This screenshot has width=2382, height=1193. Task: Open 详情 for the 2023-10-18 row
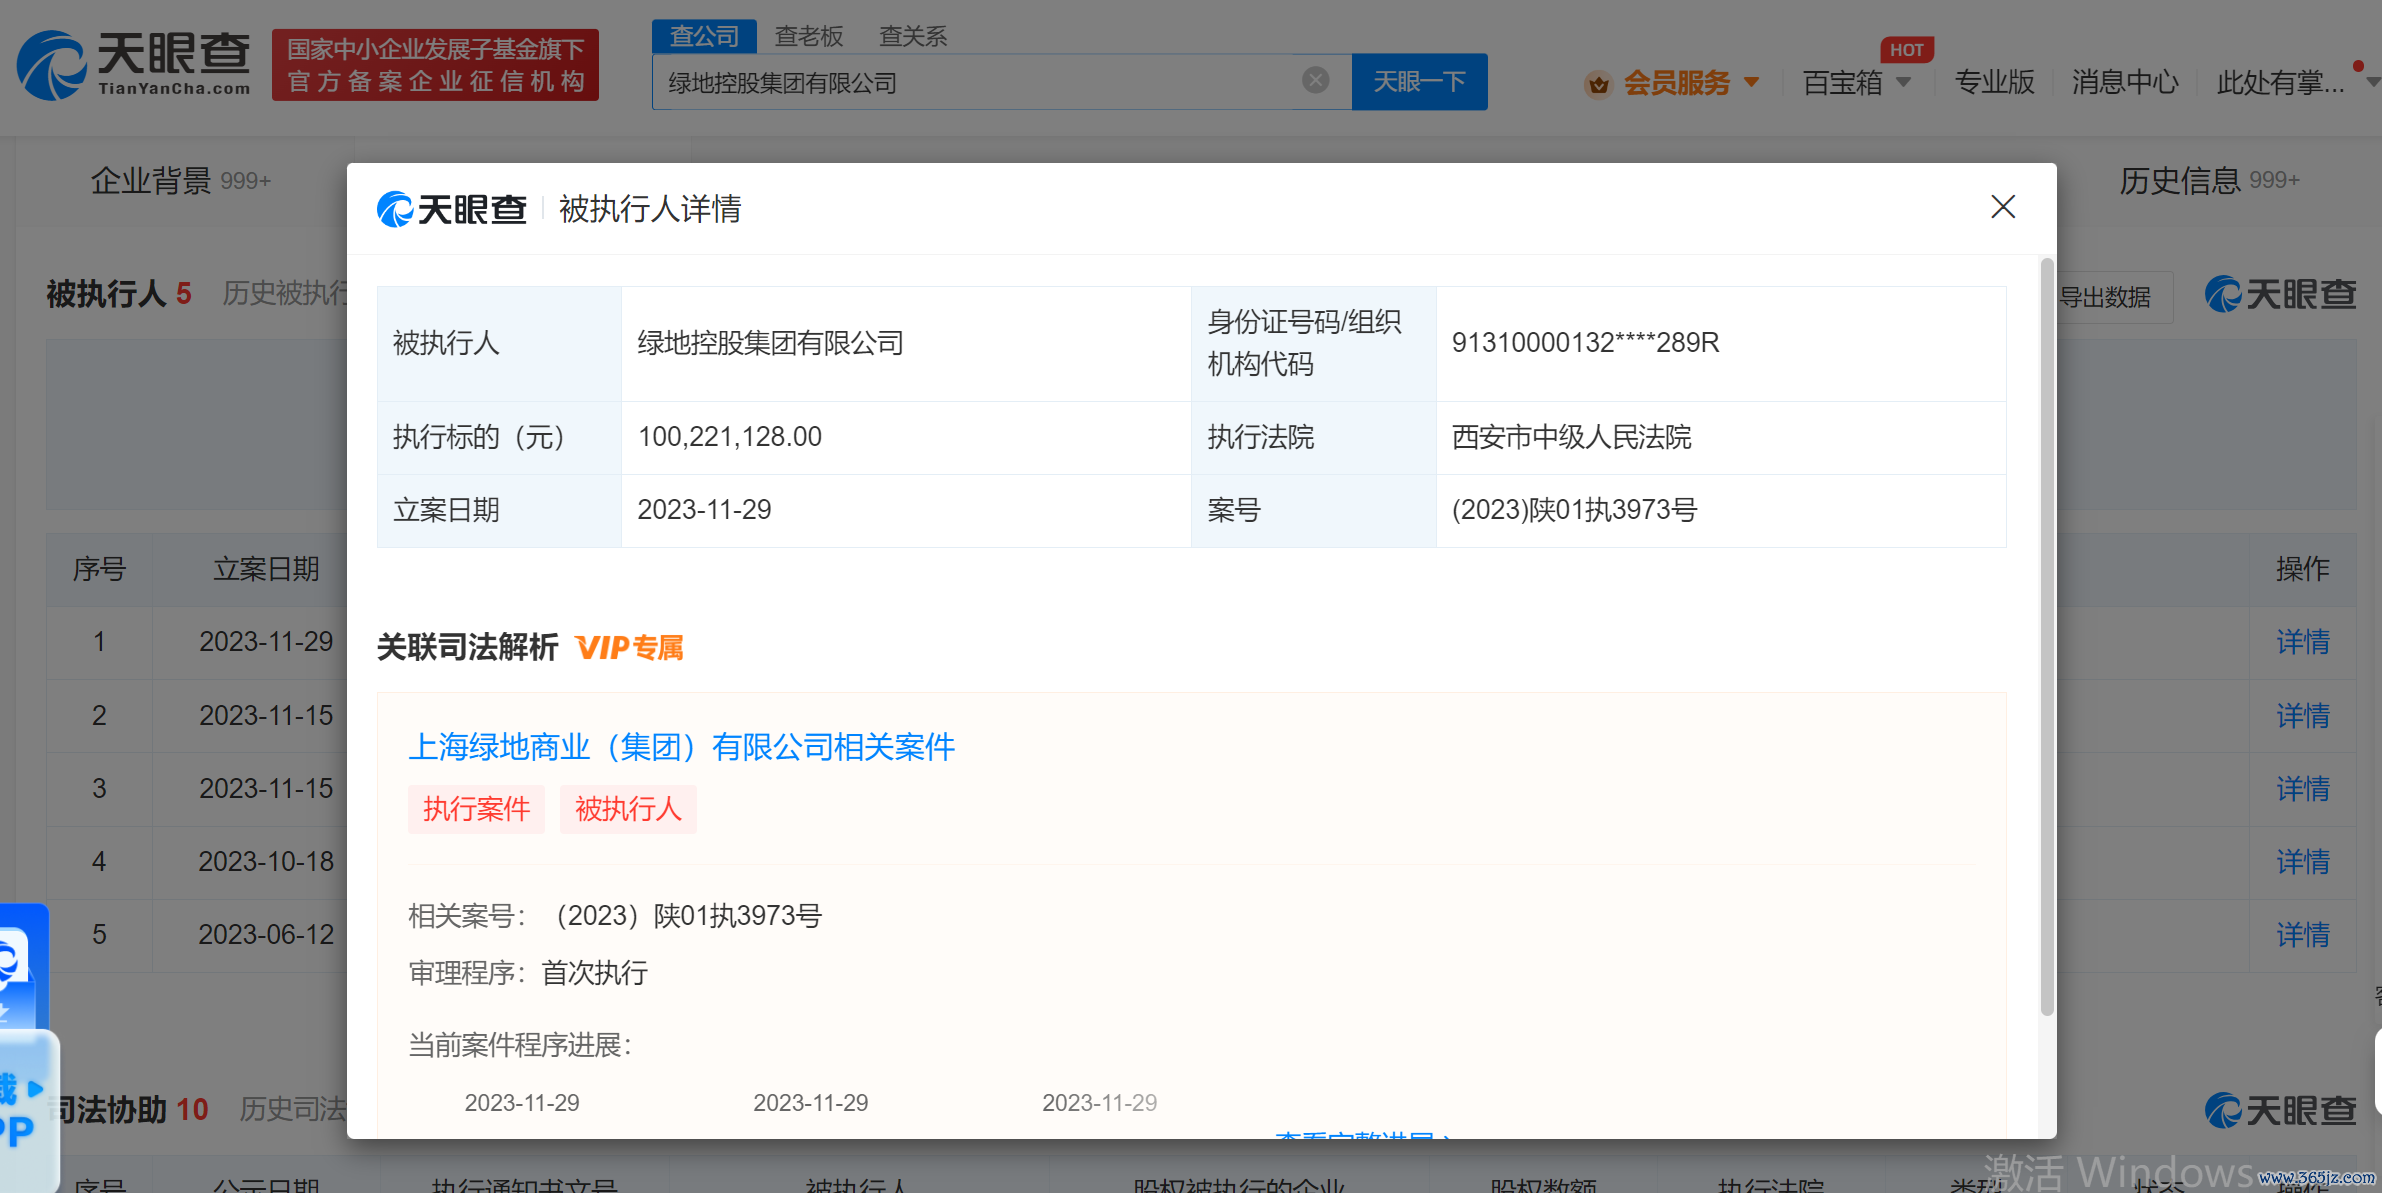[x=2302, y=861]
